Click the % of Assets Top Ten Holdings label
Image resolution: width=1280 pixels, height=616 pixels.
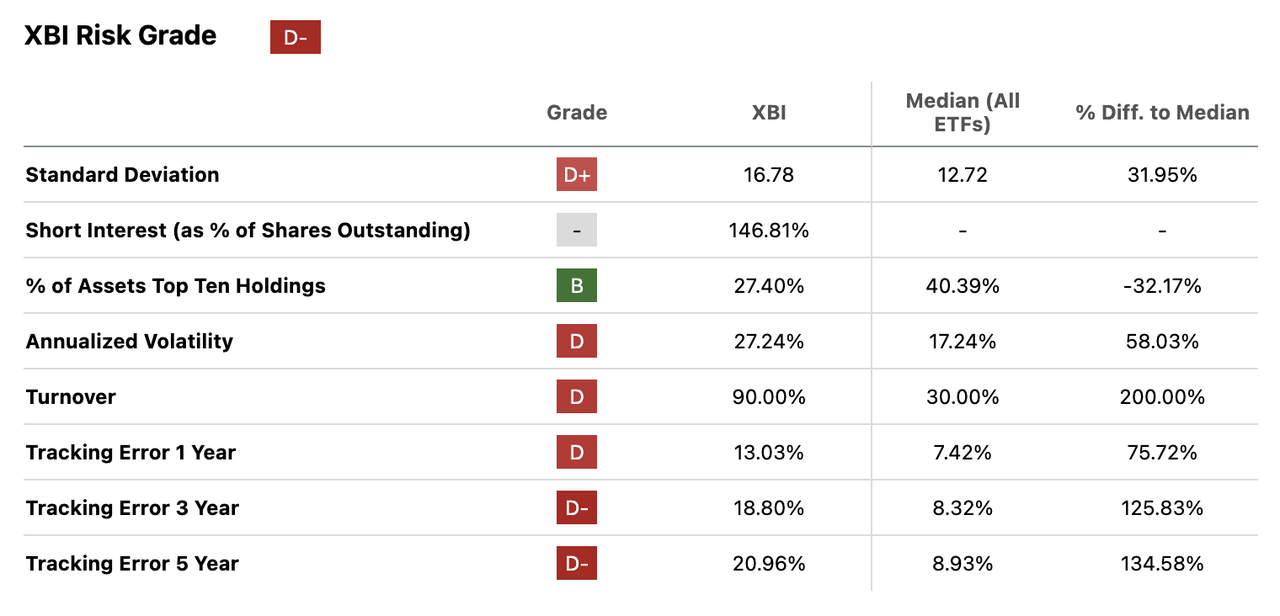click(176, 286)
